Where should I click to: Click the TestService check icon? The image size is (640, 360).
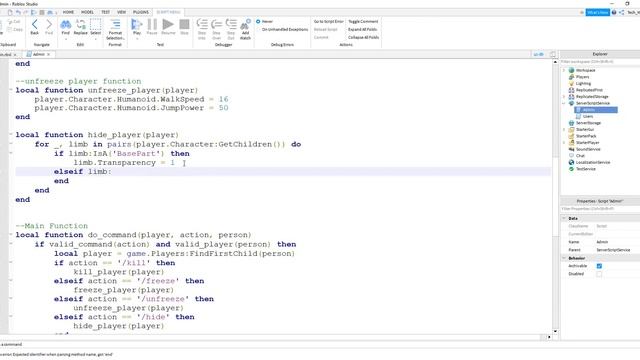[x=571, y=169]
